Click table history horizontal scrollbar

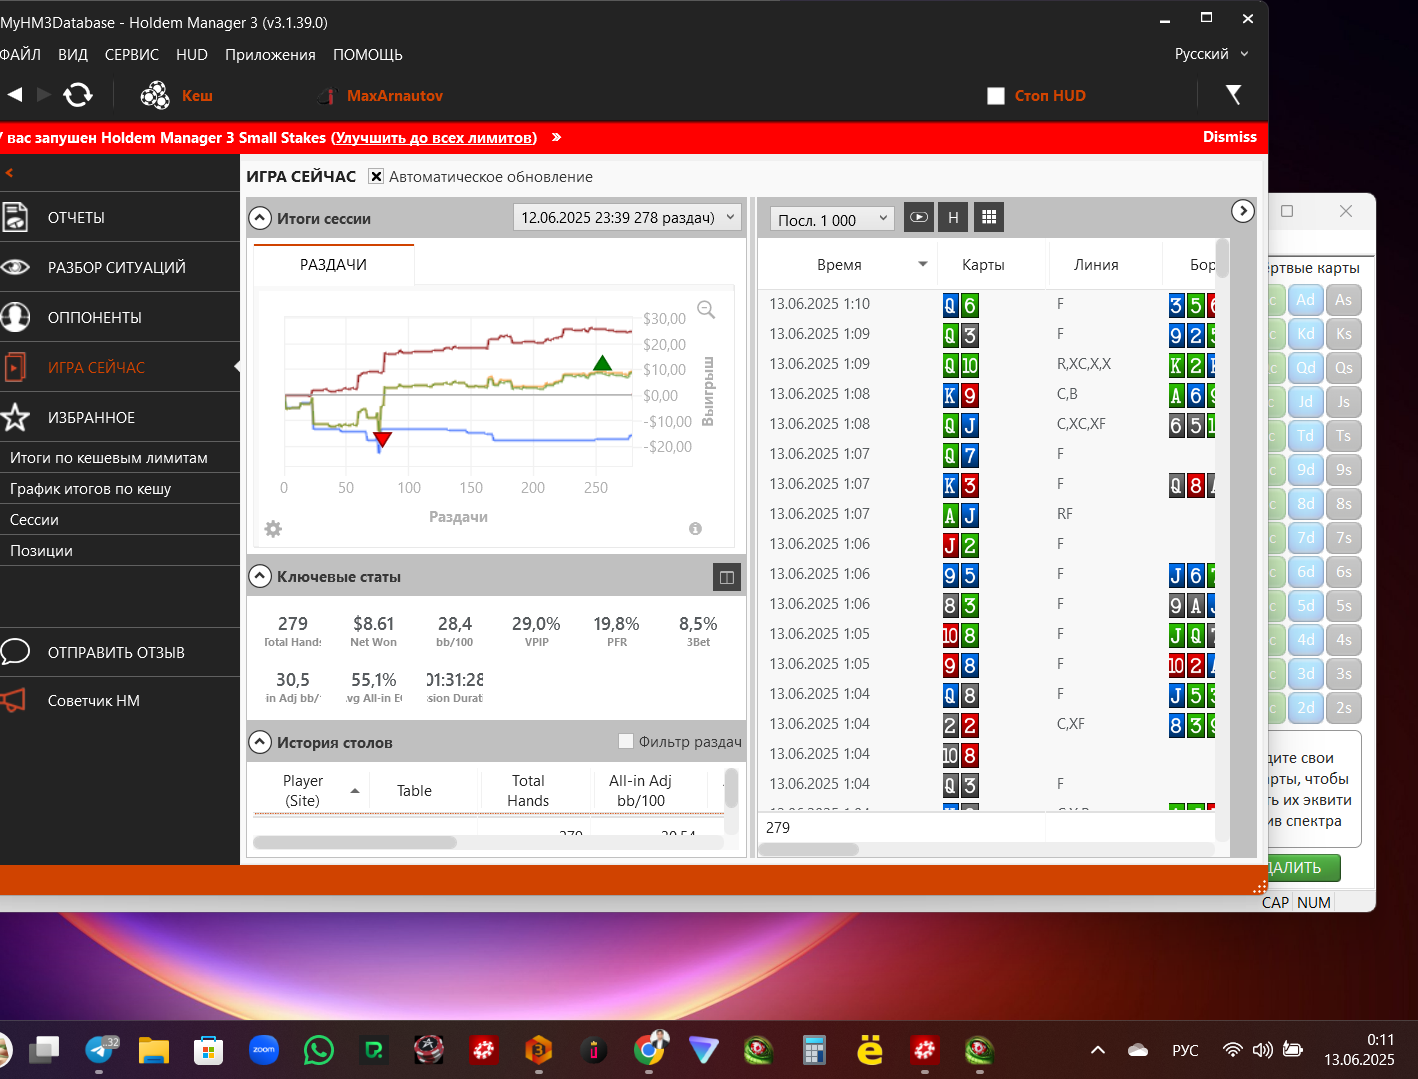tap(355, 842)
